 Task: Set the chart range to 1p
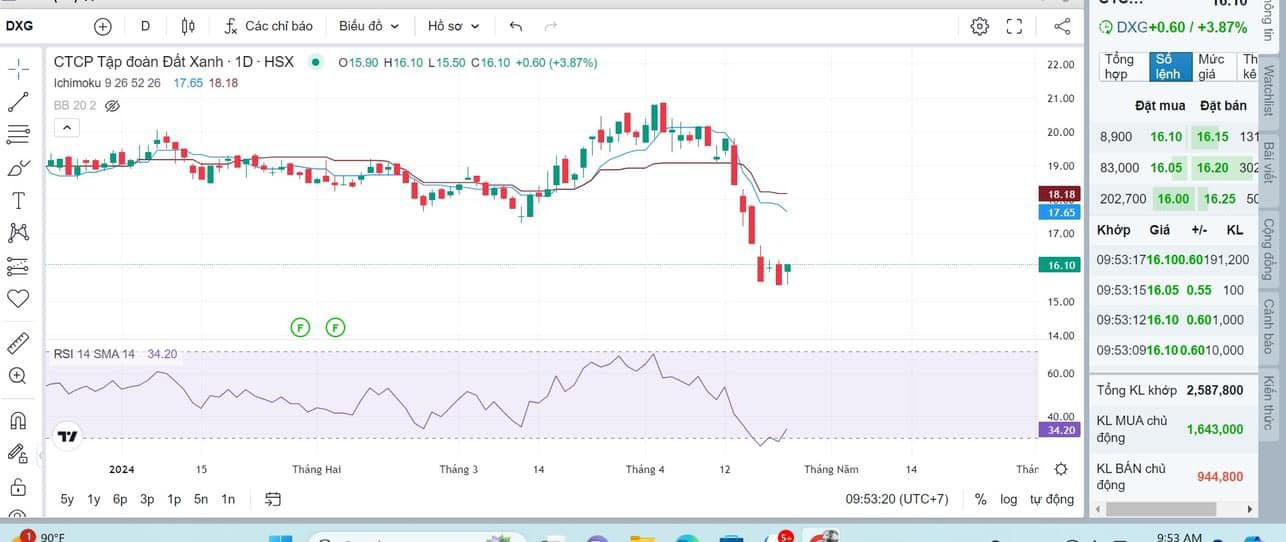tap(174, 499)
